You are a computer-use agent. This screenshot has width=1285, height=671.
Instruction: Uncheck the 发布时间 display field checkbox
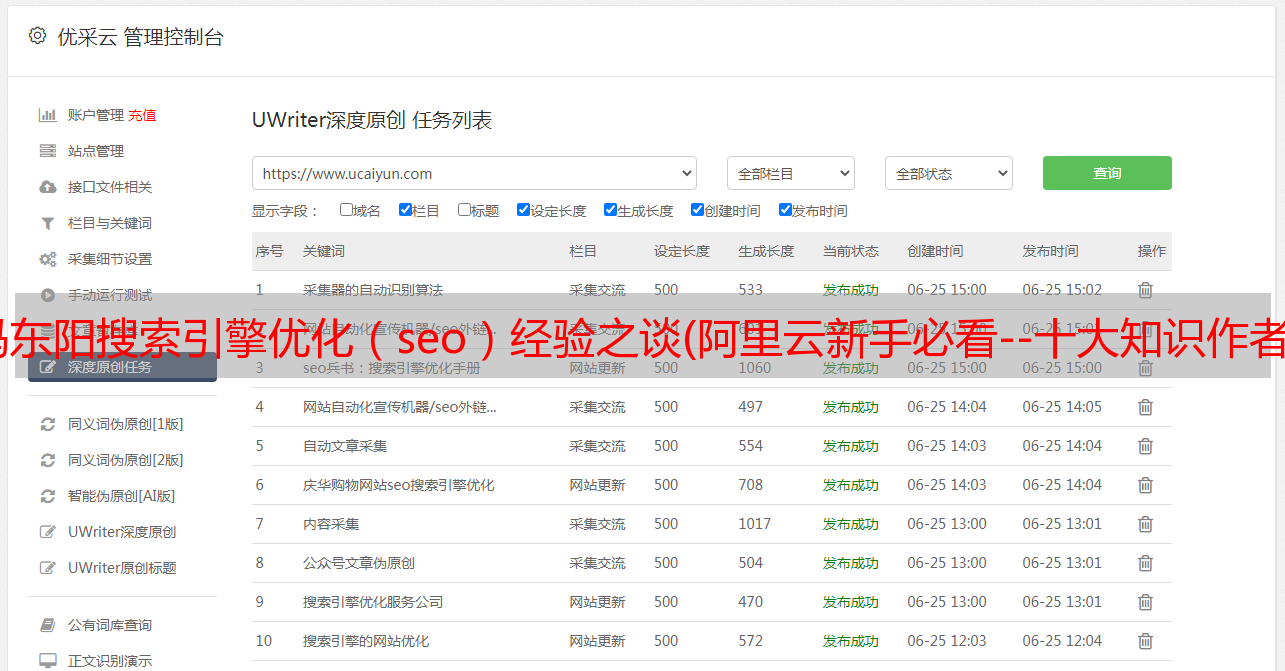point(785,210)
